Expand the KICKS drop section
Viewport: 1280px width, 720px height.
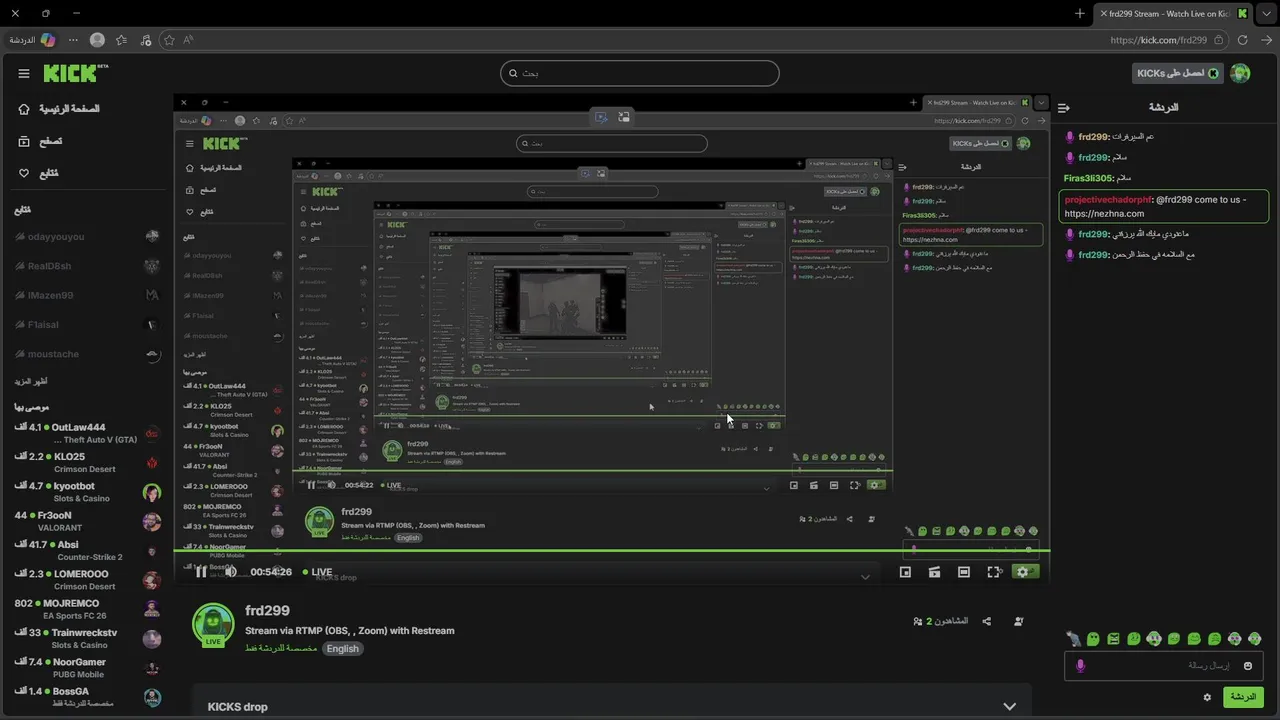[x=610, y=706]
